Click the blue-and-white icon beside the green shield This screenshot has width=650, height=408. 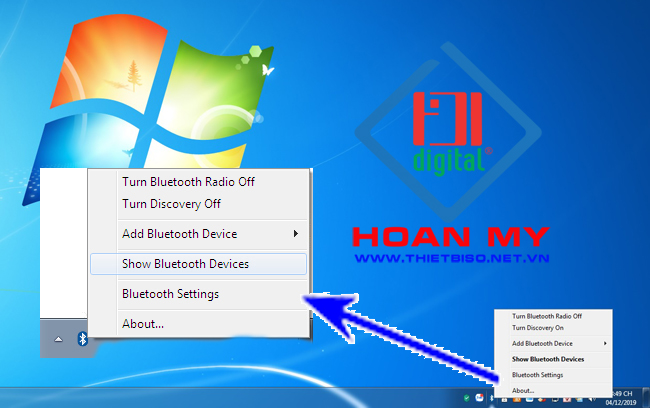coord(480,398)
